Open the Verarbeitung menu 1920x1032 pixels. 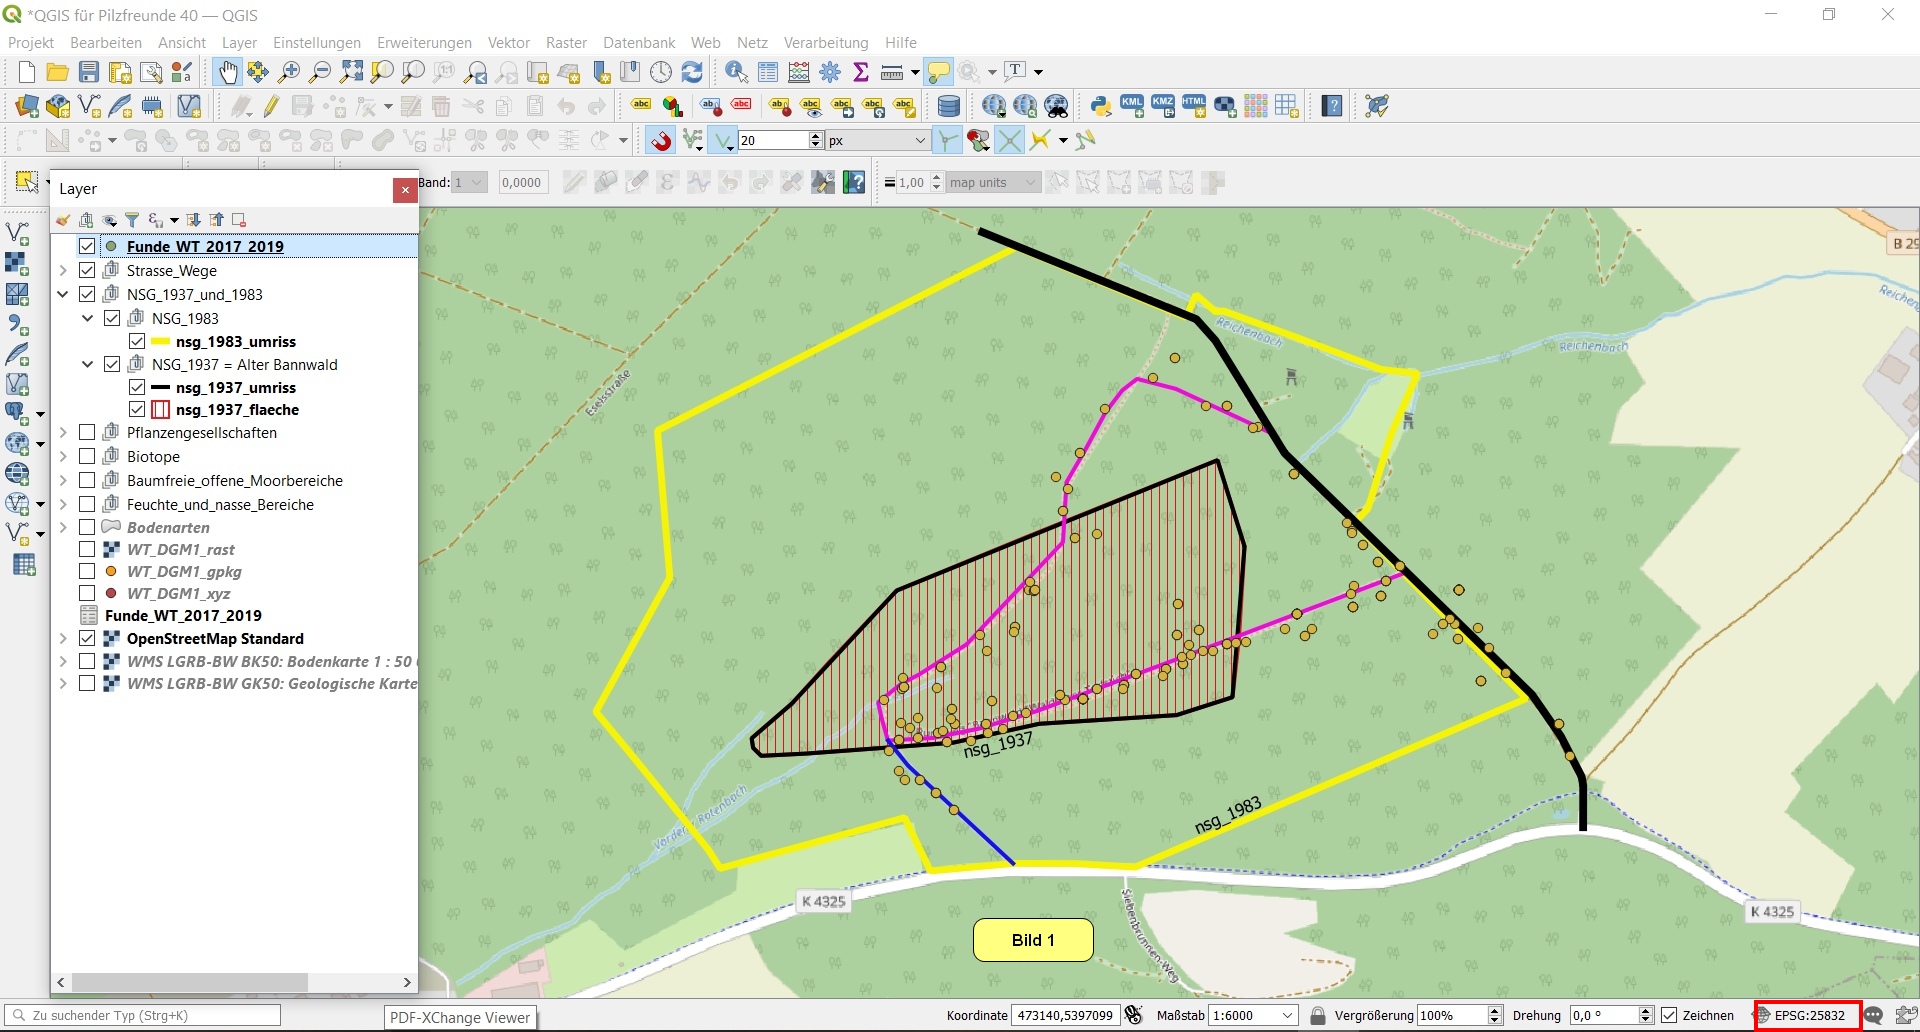pyautogui.click(x=825, y=43)
